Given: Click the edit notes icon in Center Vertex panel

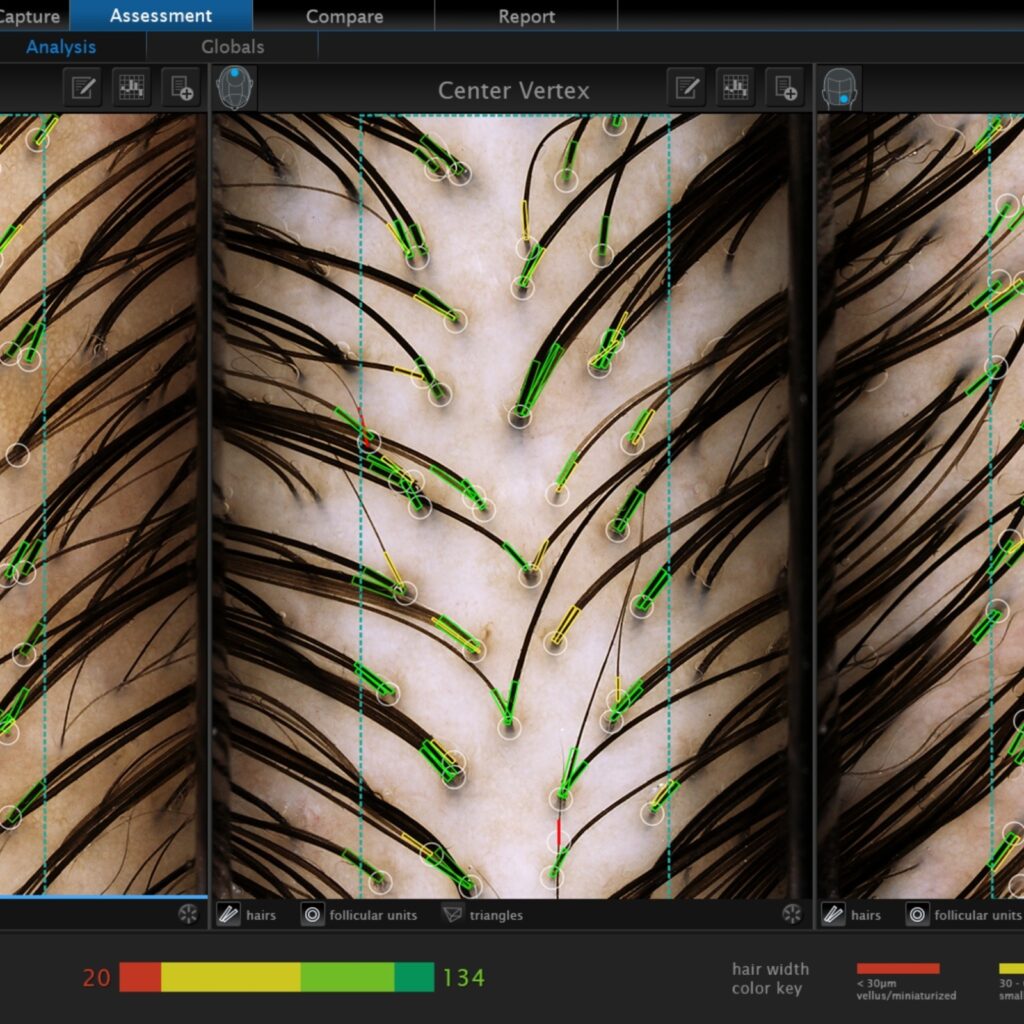Looking at the screenshot, I should pos(686,88).
